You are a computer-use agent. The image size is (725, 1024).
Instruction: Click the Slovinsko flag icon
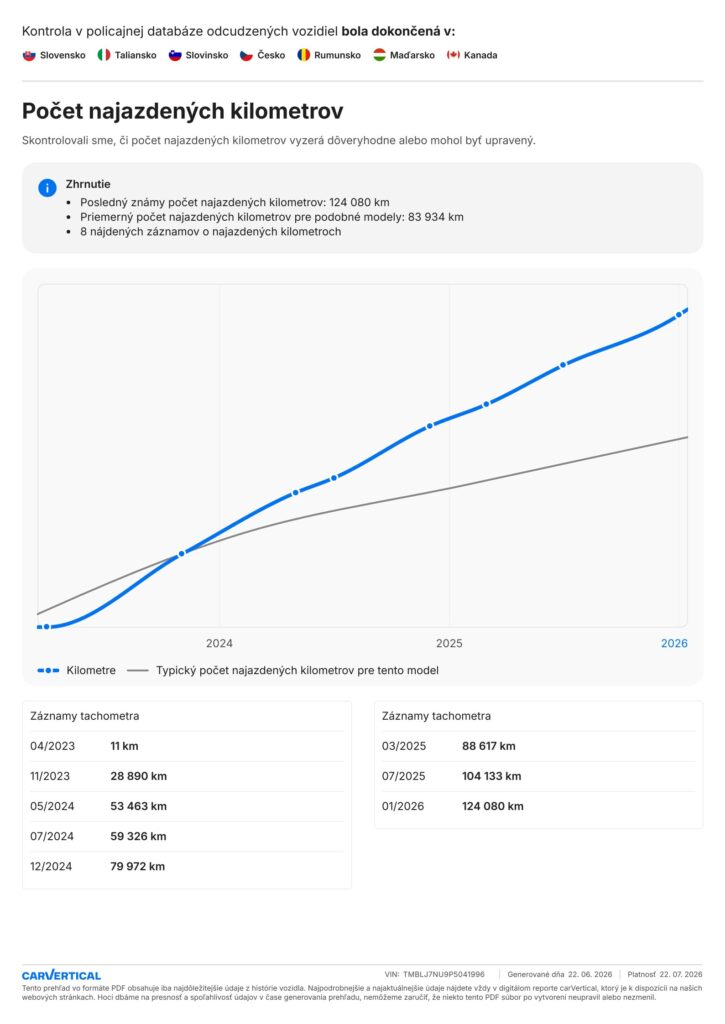point(174,56)
